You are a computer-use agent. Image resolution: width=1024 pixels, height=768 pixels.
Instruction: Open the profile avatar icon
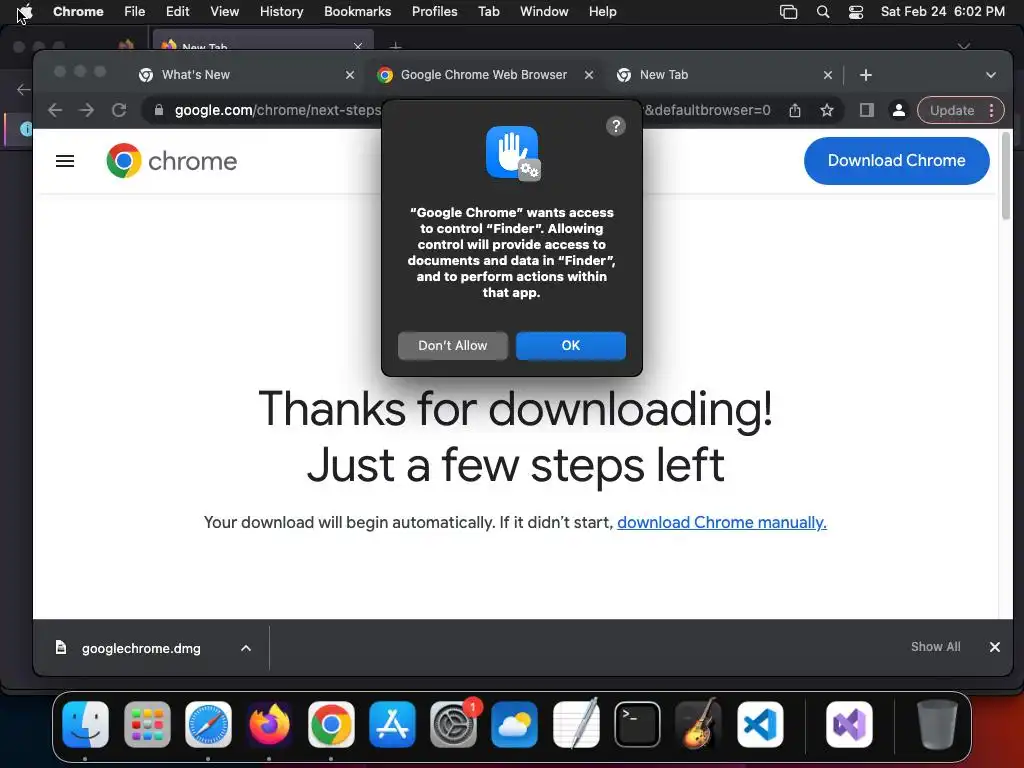[x=899, y=110]
